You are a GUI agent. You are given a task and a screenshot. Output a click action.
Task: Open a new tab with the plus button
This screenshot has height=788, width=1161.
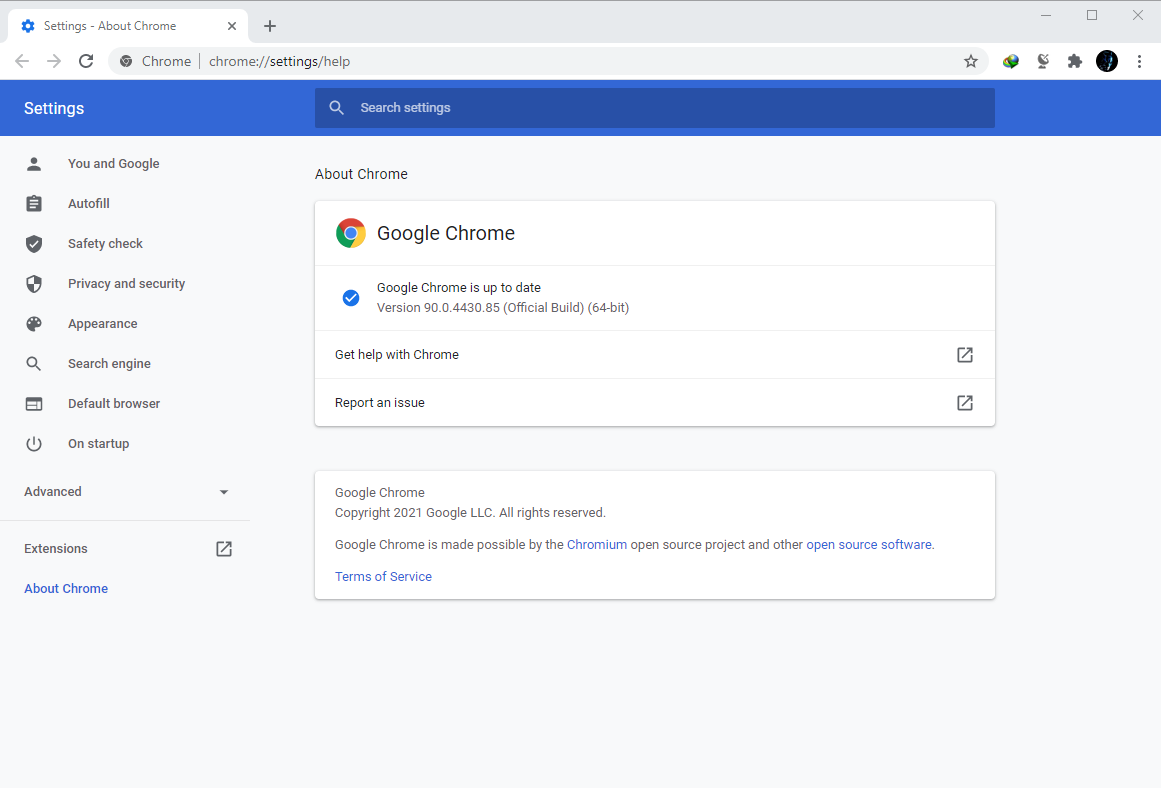[x=270, y=26]
